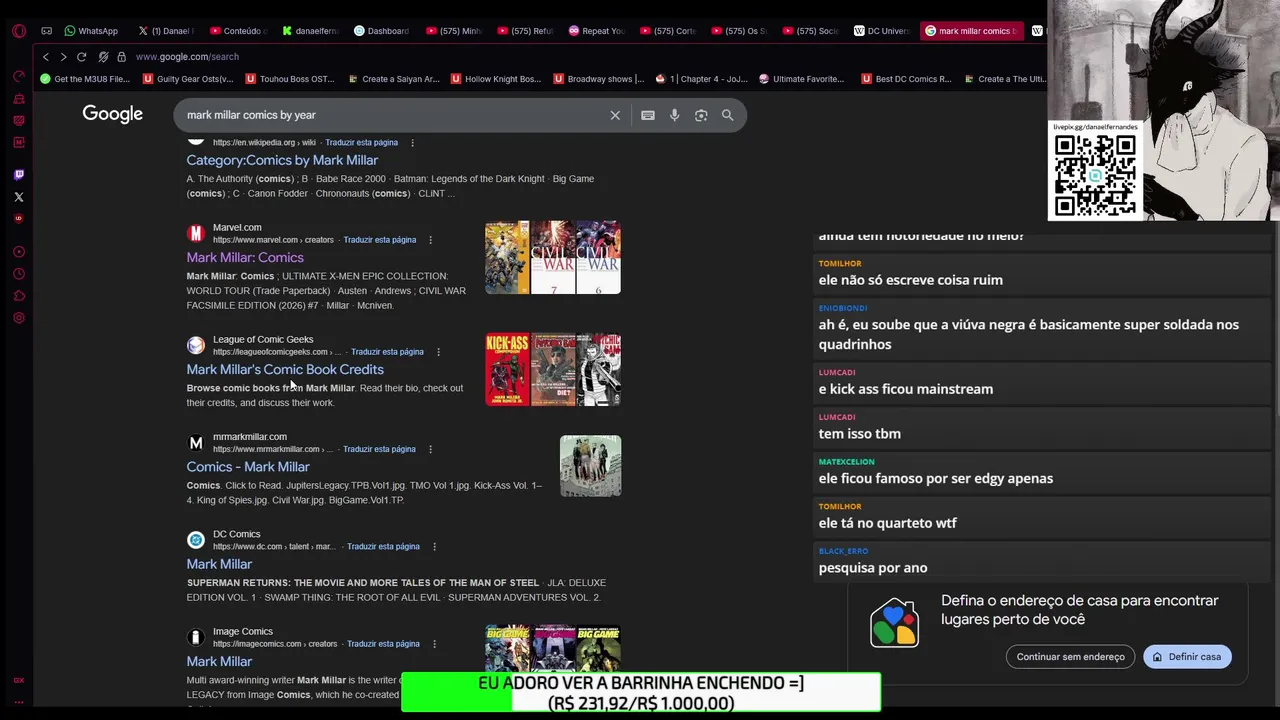Switch to the Dashboard tab
Image resolution: width=1280 pixels, height=720 pixels.
click(x=381, y=31)
